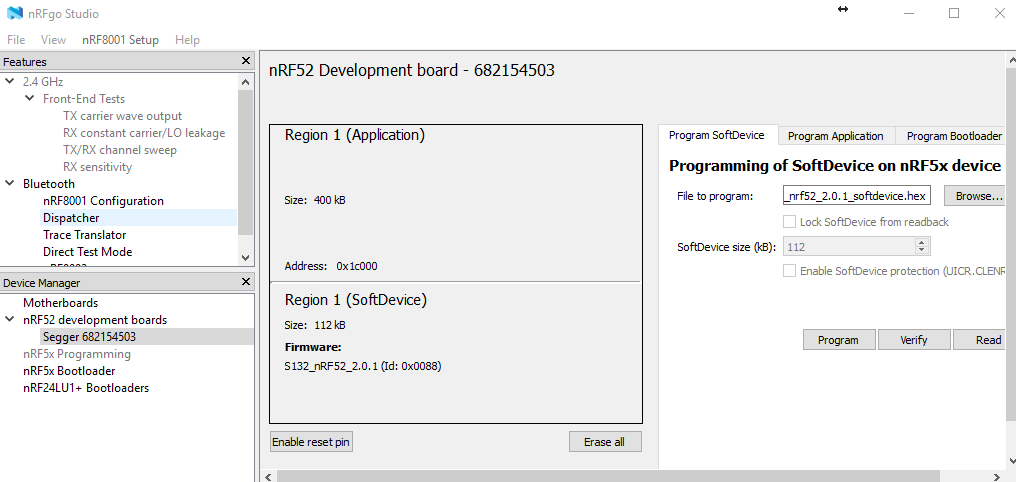Select Segger 682154503 device

pos(89,337)
